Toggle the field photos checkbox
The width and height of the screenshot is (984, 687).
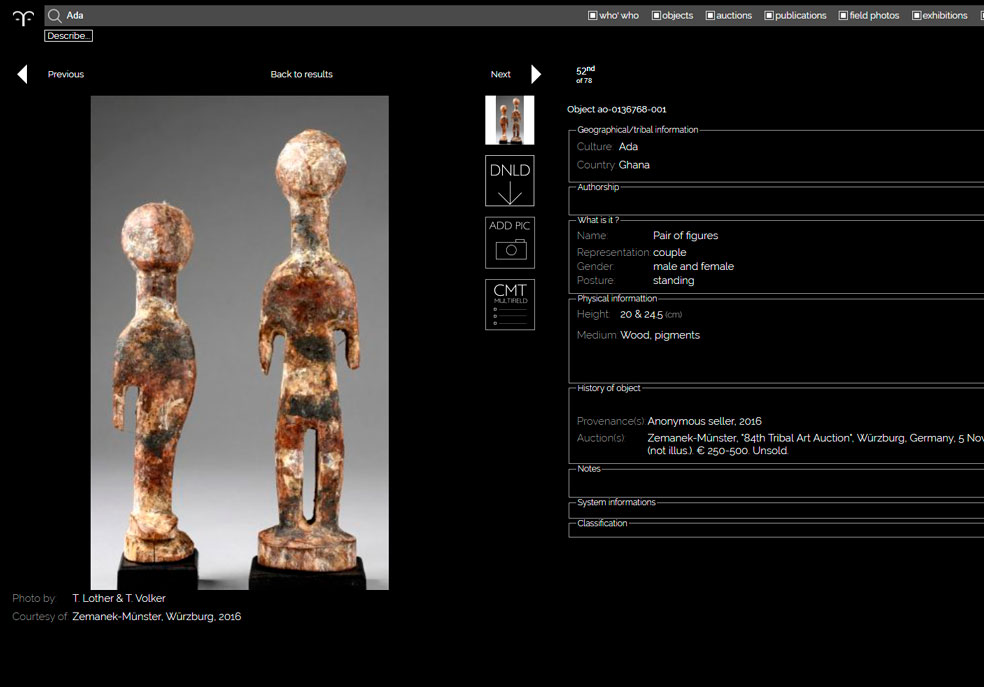point(843,16)
